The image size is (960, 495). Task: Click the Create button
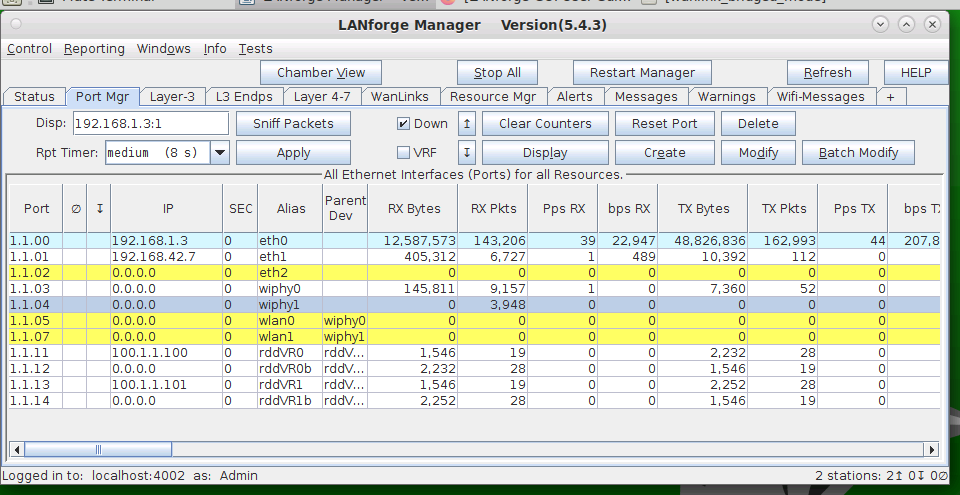pos(664,153)
